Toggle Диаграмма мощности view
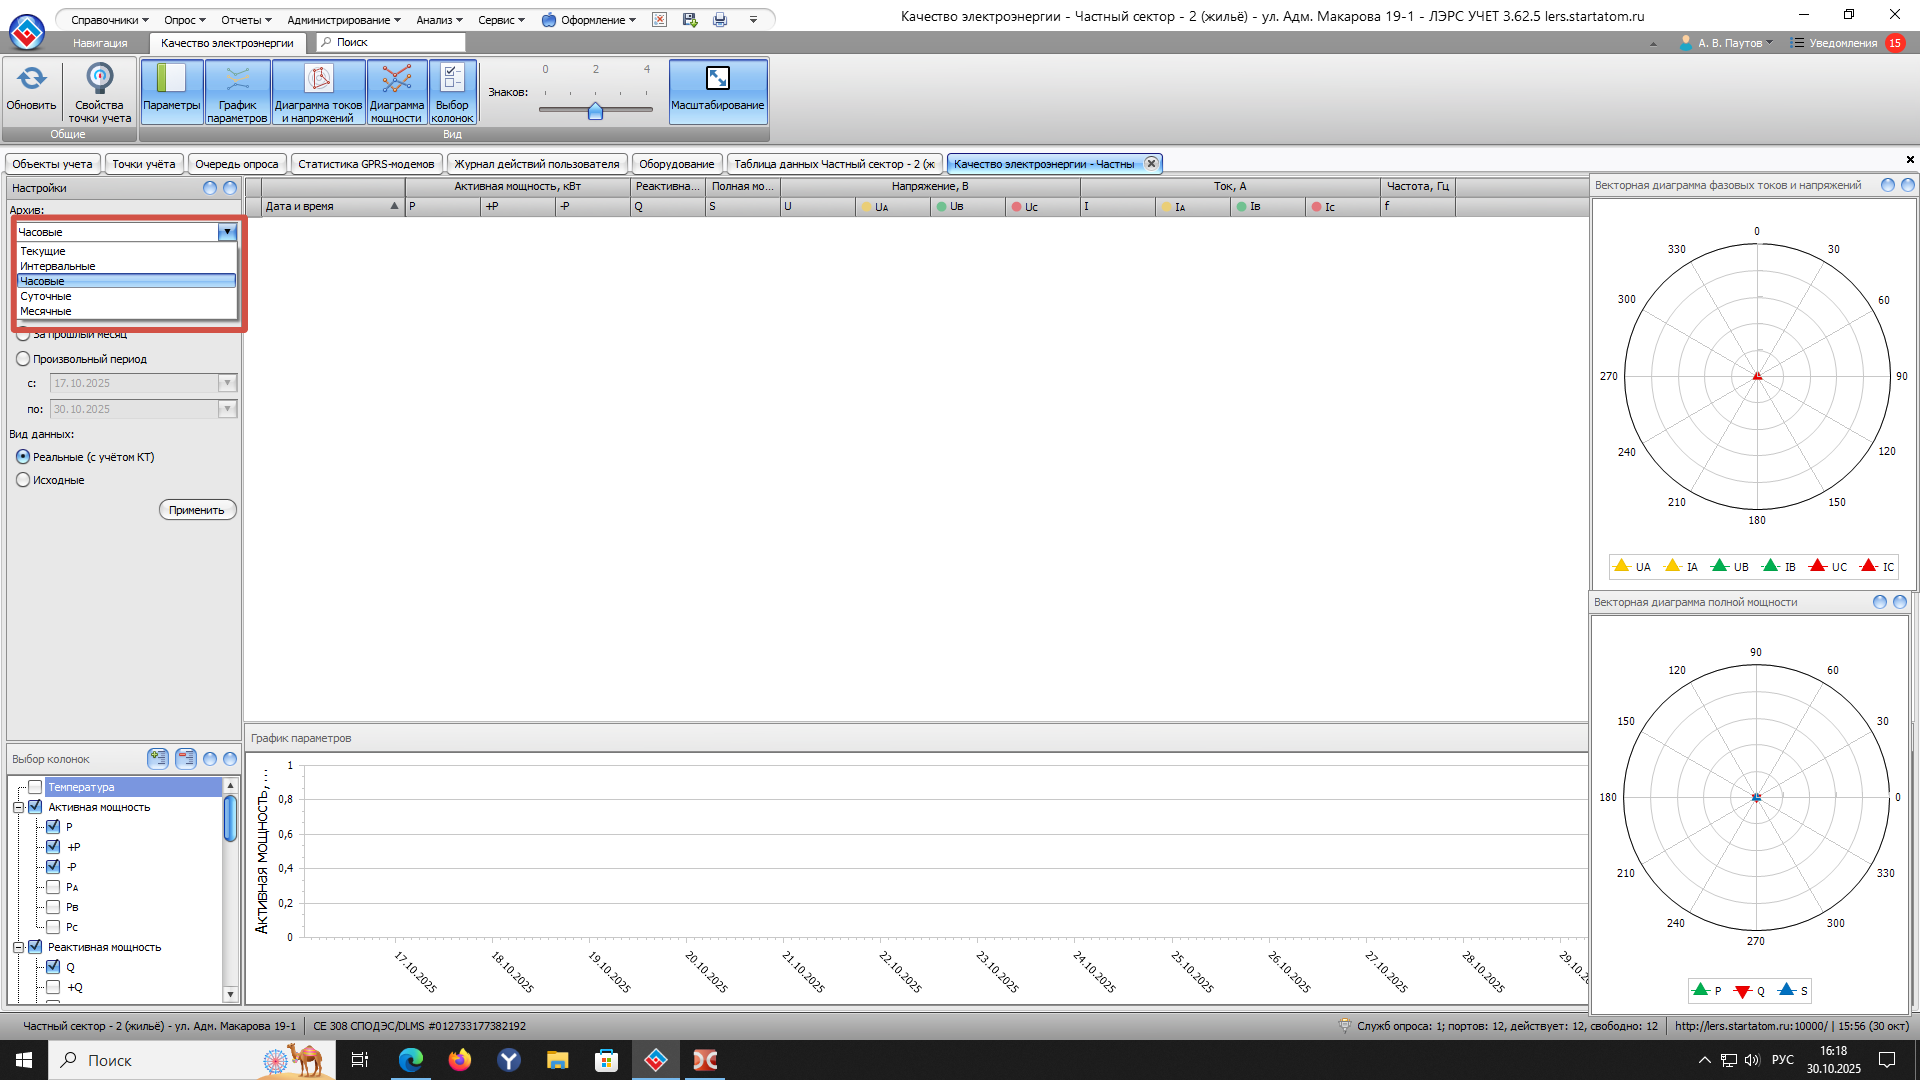The width and height of the screenshot is (1920, 1080). tap(396, 90)
